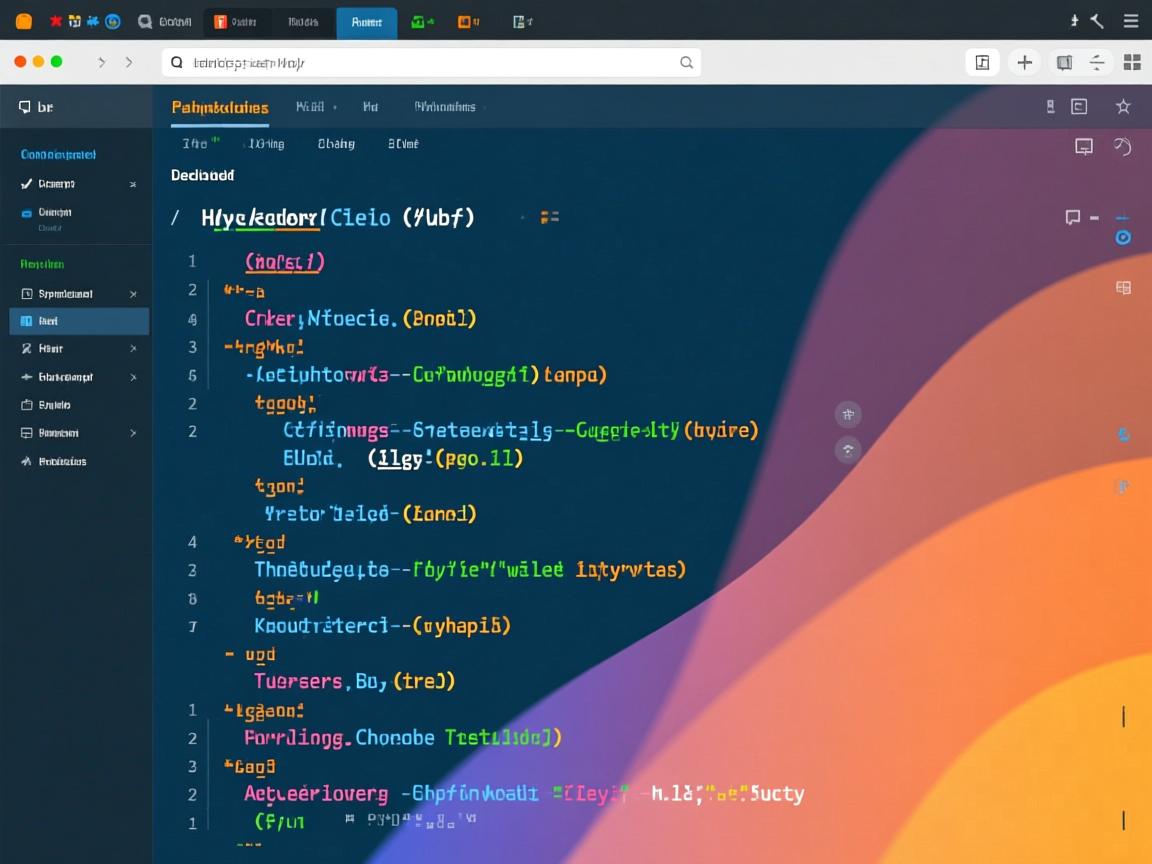Toggle the blue square sidebar item

(x=27, y=213)
